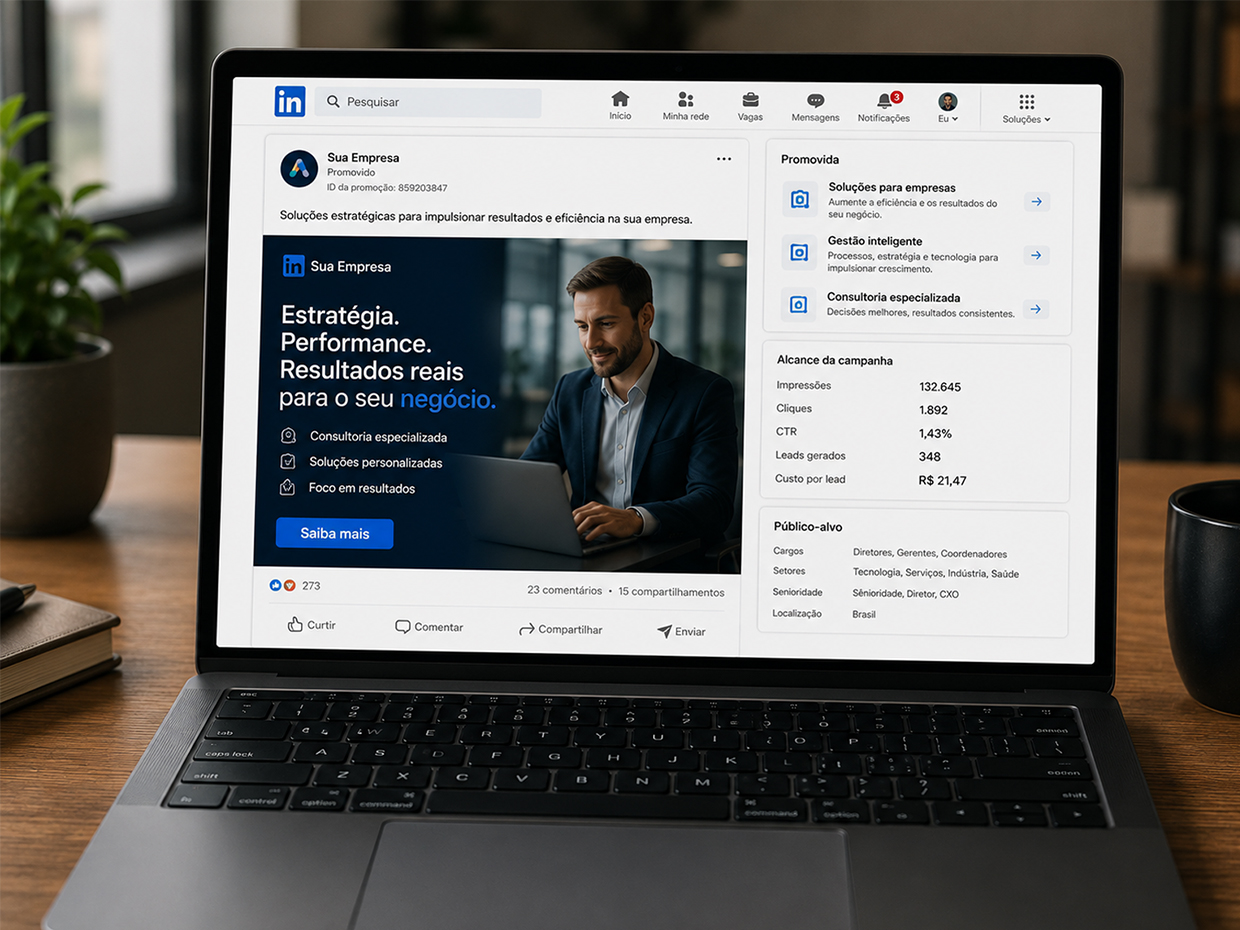This screenshot has height=930, width=1240.
Task: Select the Cargos row text Diretores, Gerentes, Coordenadores
Action: (x=930, y=553)
